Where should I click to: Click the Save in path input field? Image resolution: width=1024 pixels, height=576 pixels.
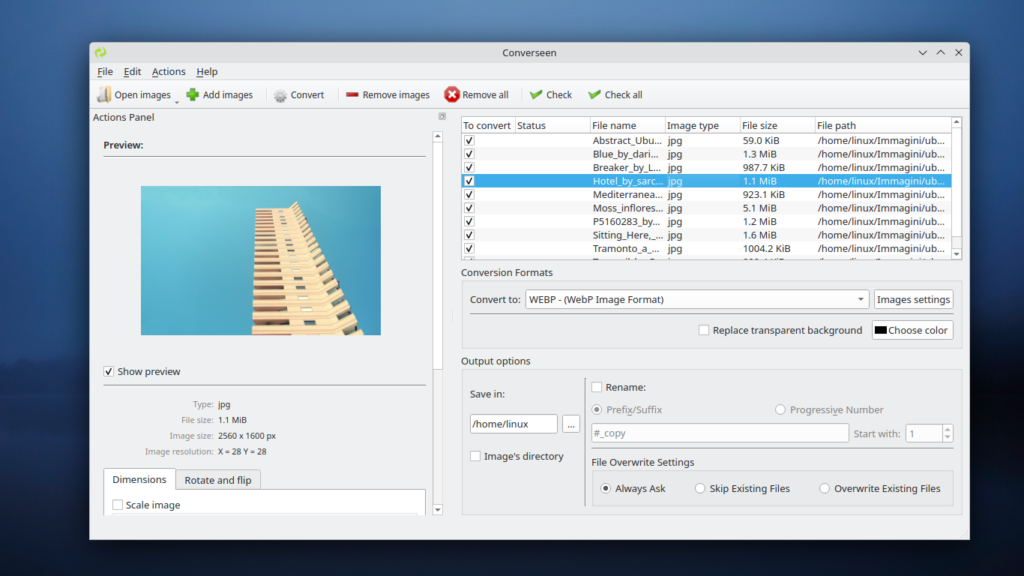click(513, 424)
